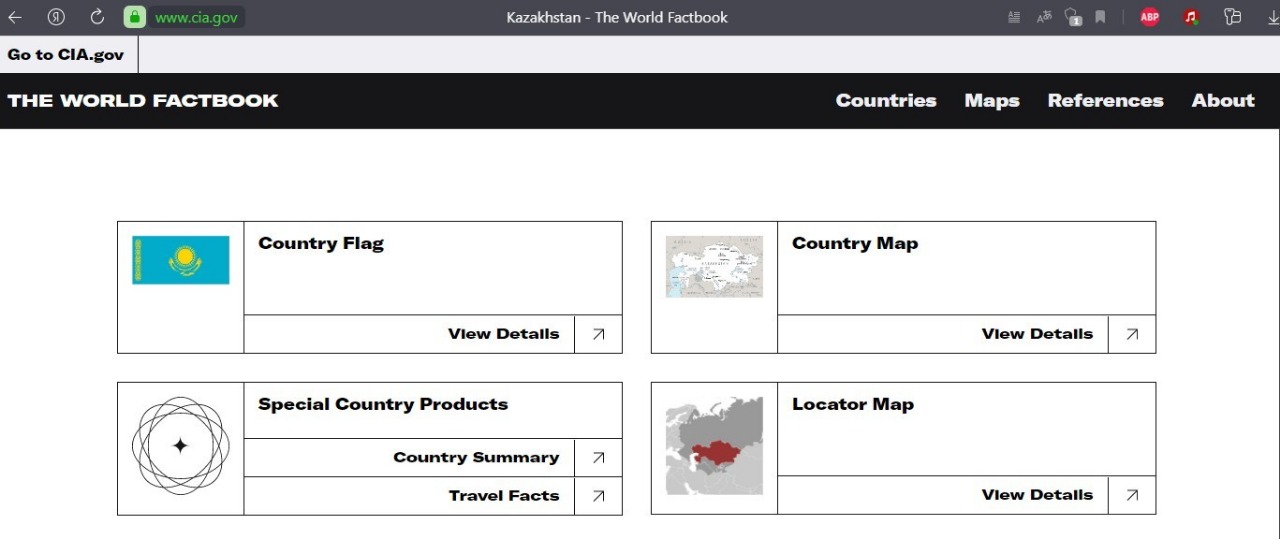
Task: Click the green padlock security icon
Action: (x=135, y=17)
